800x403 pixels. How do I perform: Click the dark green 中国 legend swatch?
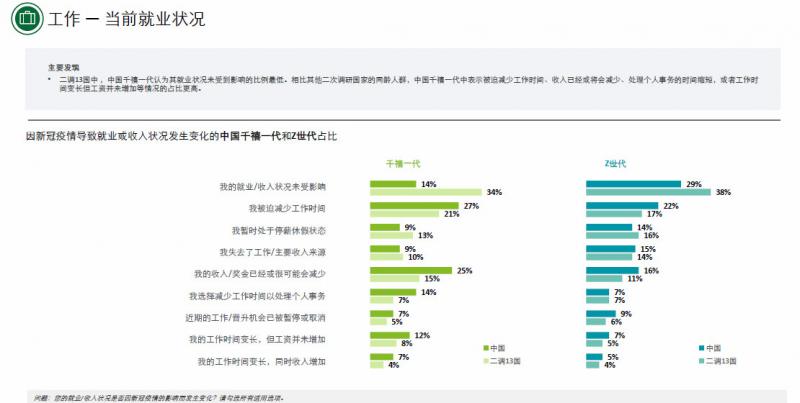[486, 348]
